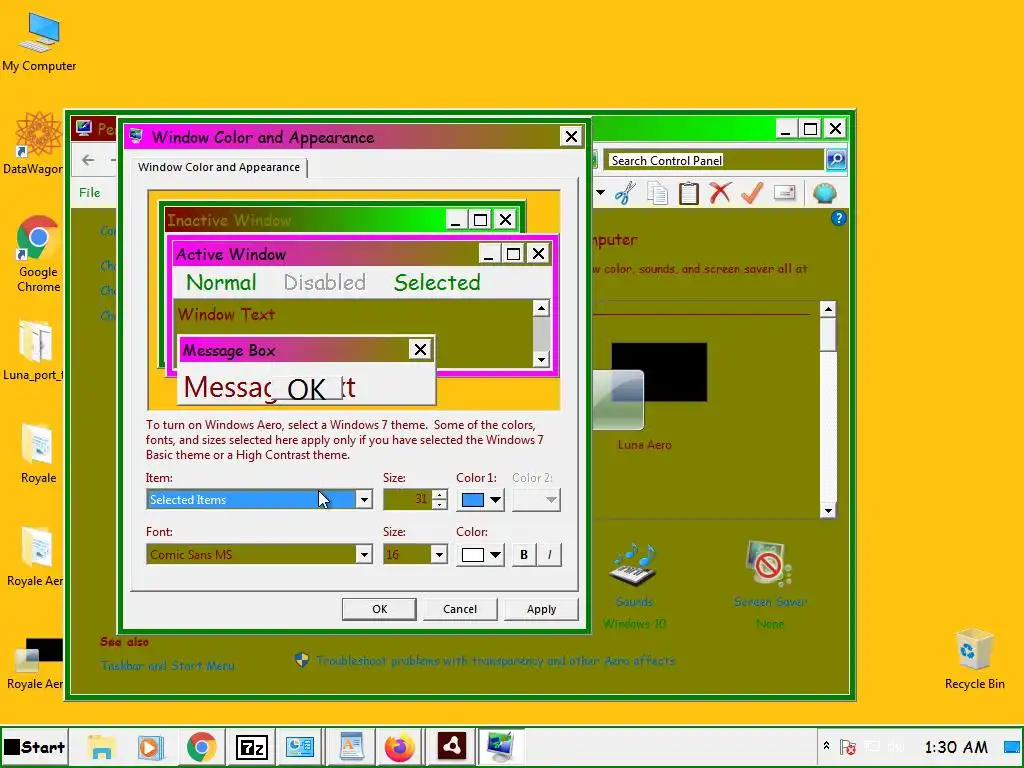The image size is (1024, 768).
Task: Open File Explorer from the taskbar
Action: pyautogui.click(x=101, y=747)
